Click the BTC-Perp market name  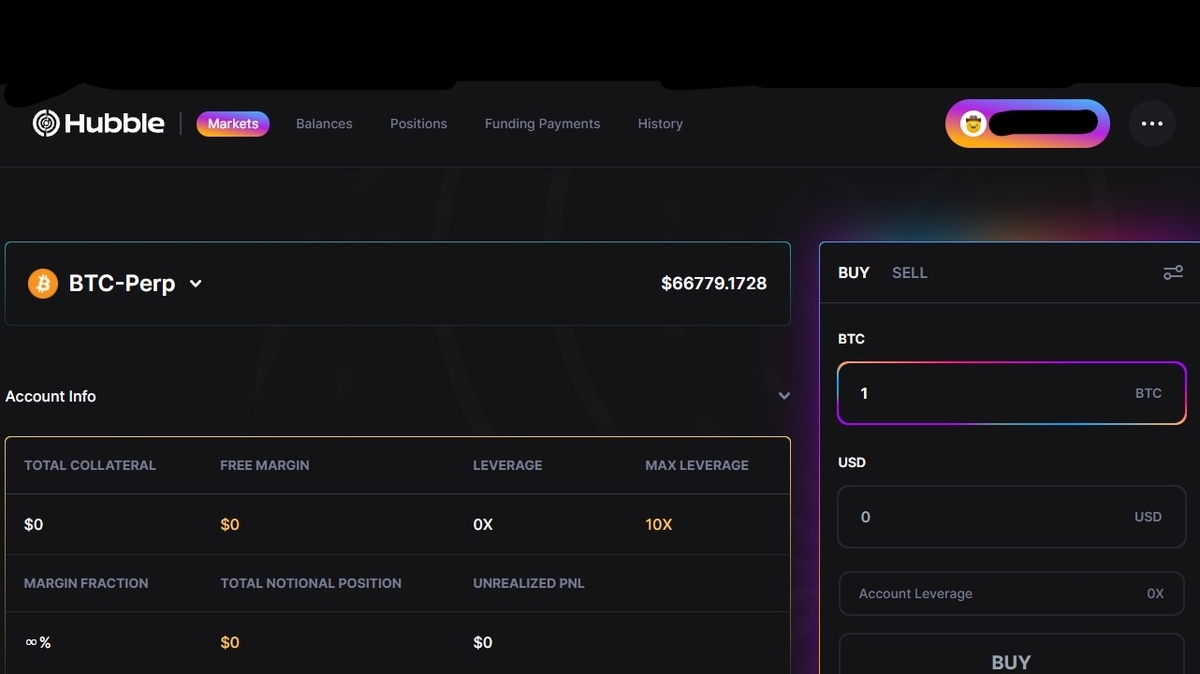click(x=122, y=284)
